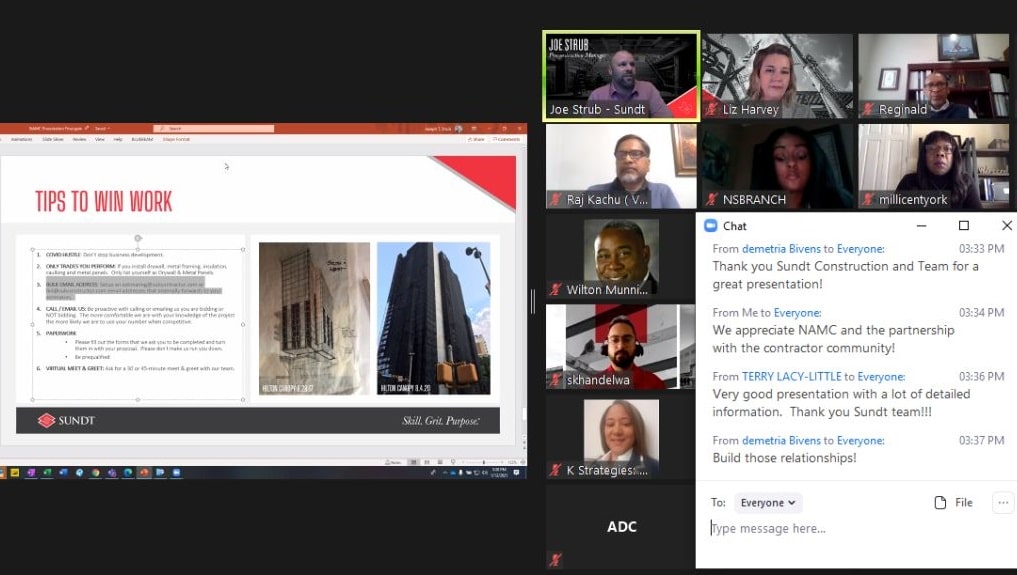
Task: Open the PowerPoint taskbar icon
Action: tap(144, 473)
